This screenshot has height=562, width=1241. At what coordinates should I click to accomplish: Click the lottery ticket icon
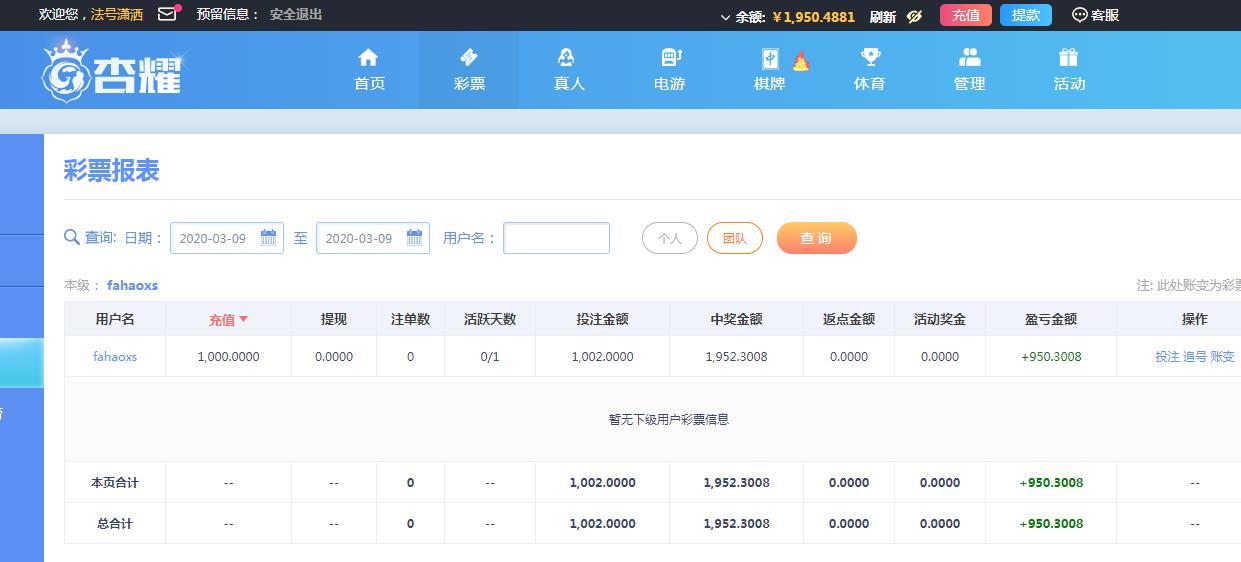[x=469, y=57]
